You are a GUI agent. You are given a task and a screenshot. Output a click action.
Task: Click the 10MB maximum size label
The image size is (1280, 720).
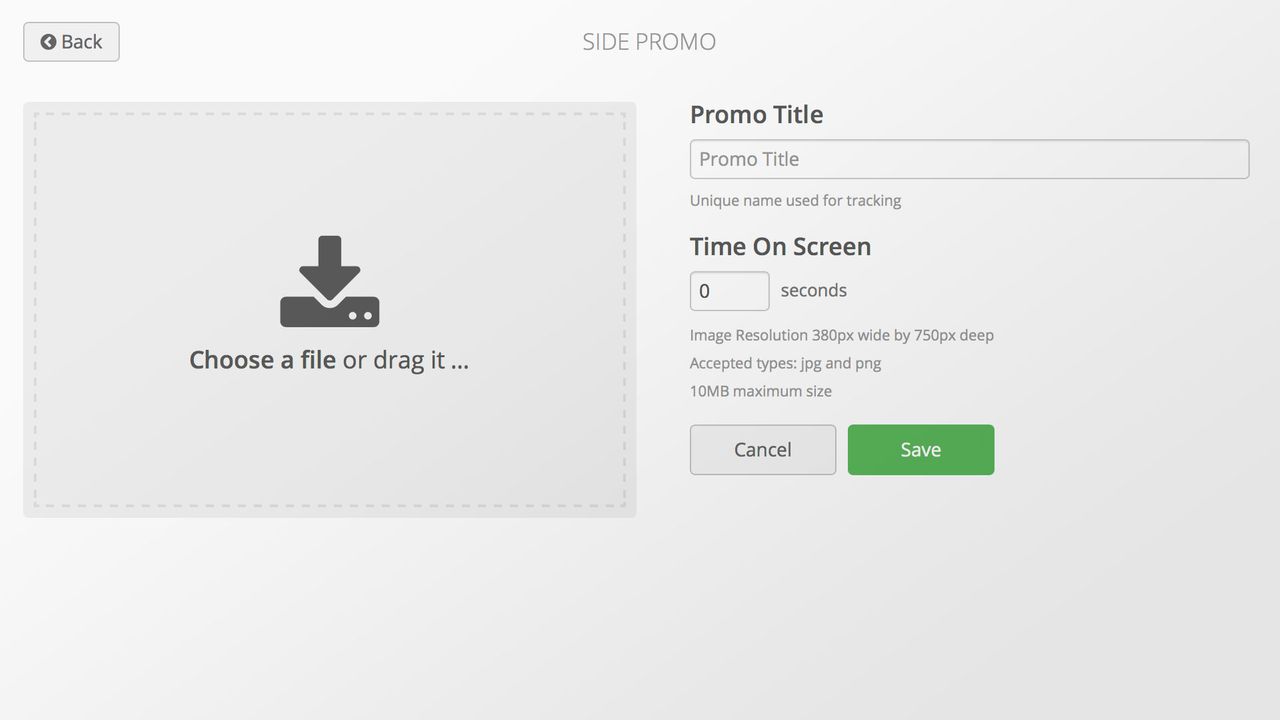[760, 391]
